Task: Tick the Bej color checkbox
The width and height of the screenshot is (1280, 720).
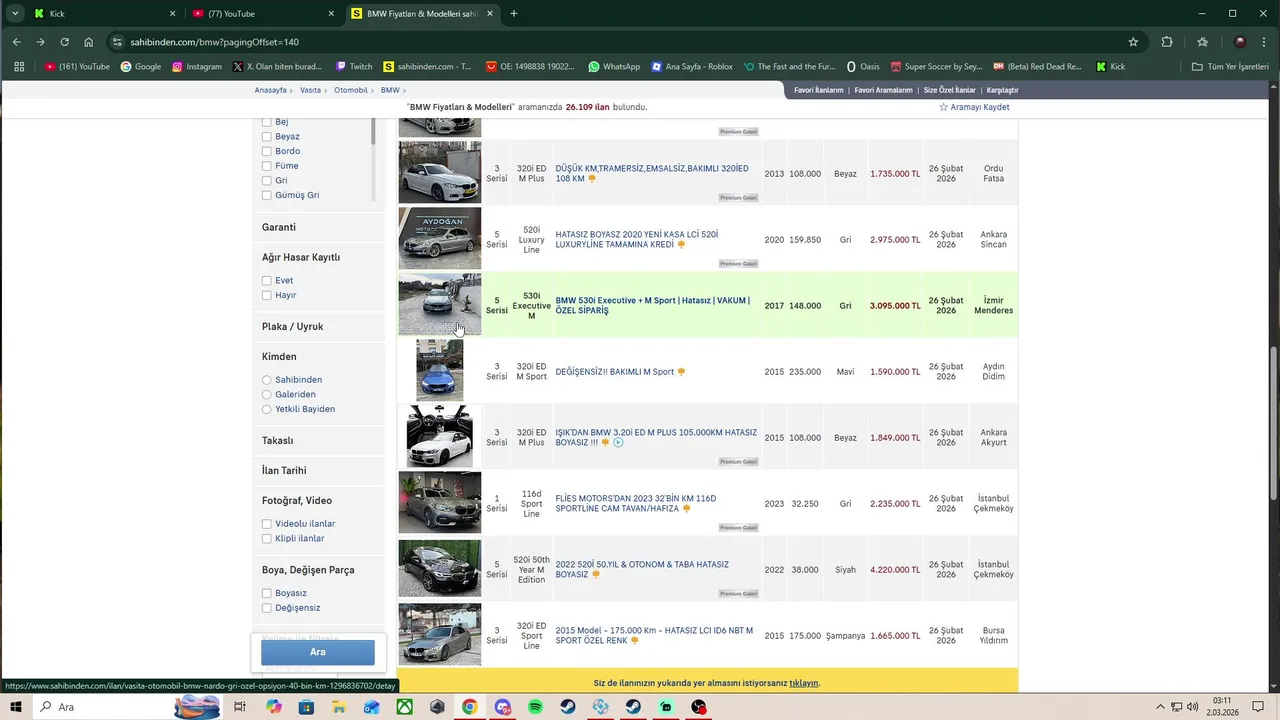Action: click(x=267, y=122)
